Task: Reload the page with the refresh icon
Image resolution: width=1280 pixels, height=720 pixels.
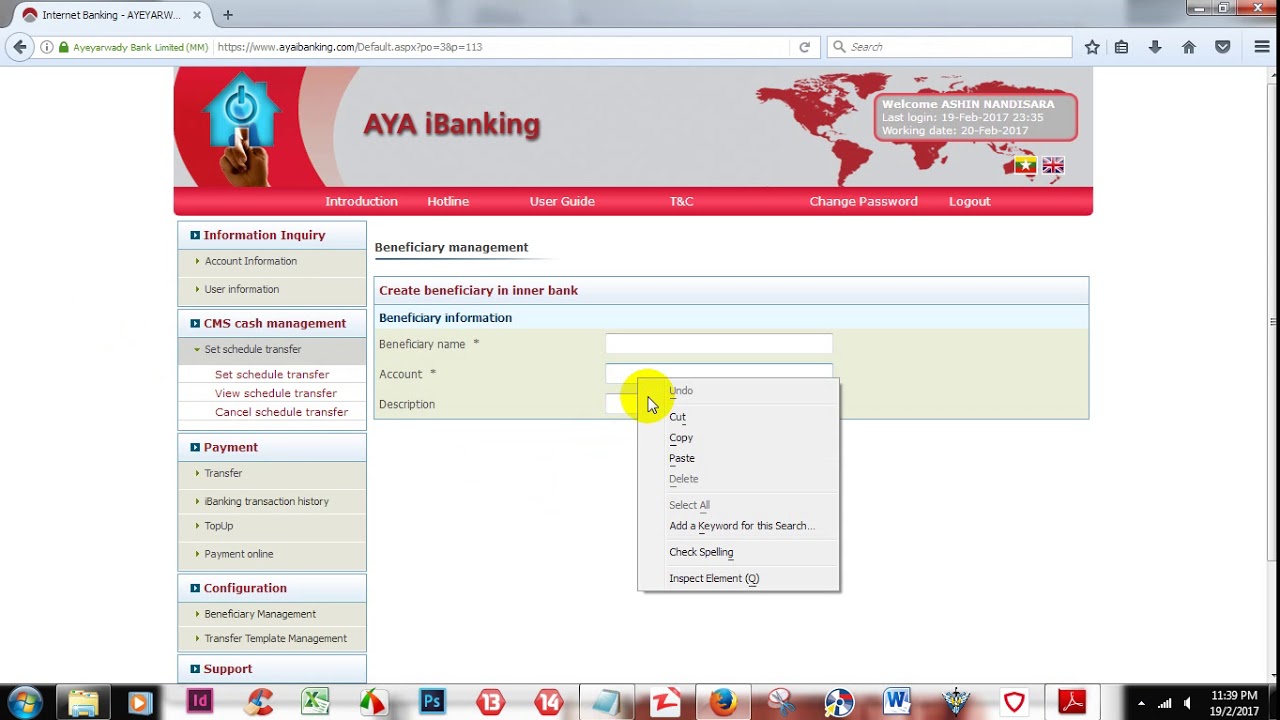Action: pos(804,47)
